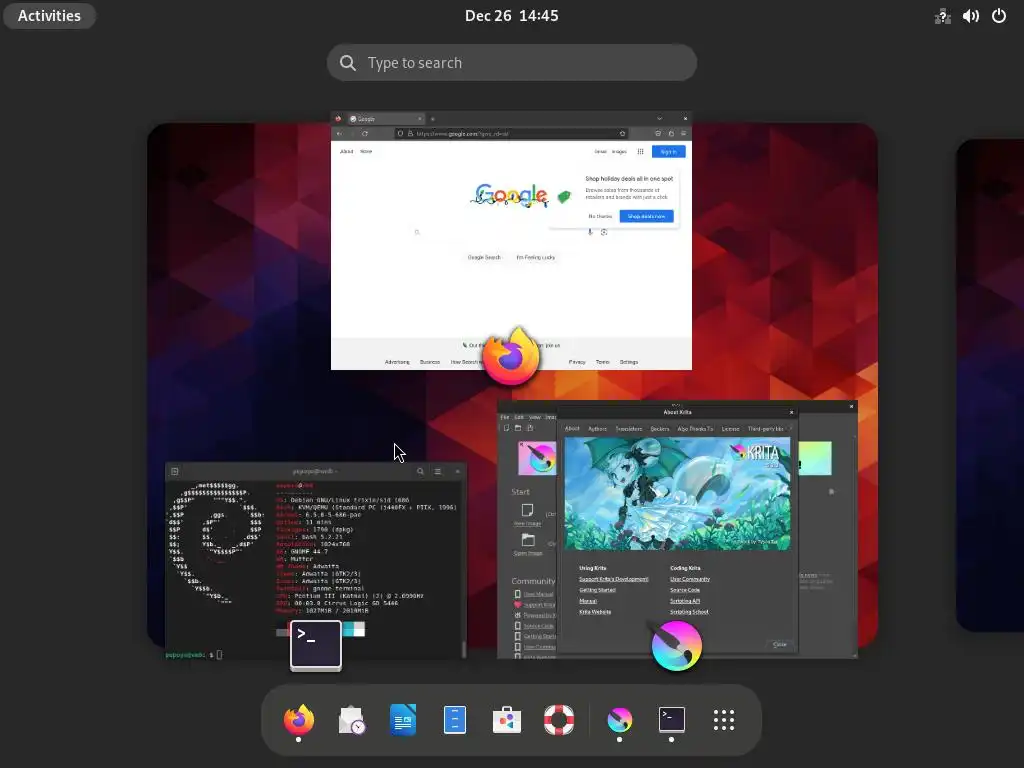This screenshot has height=768, width=1024.
Task: Click About link on Google page
Action: tap(346, 152)
